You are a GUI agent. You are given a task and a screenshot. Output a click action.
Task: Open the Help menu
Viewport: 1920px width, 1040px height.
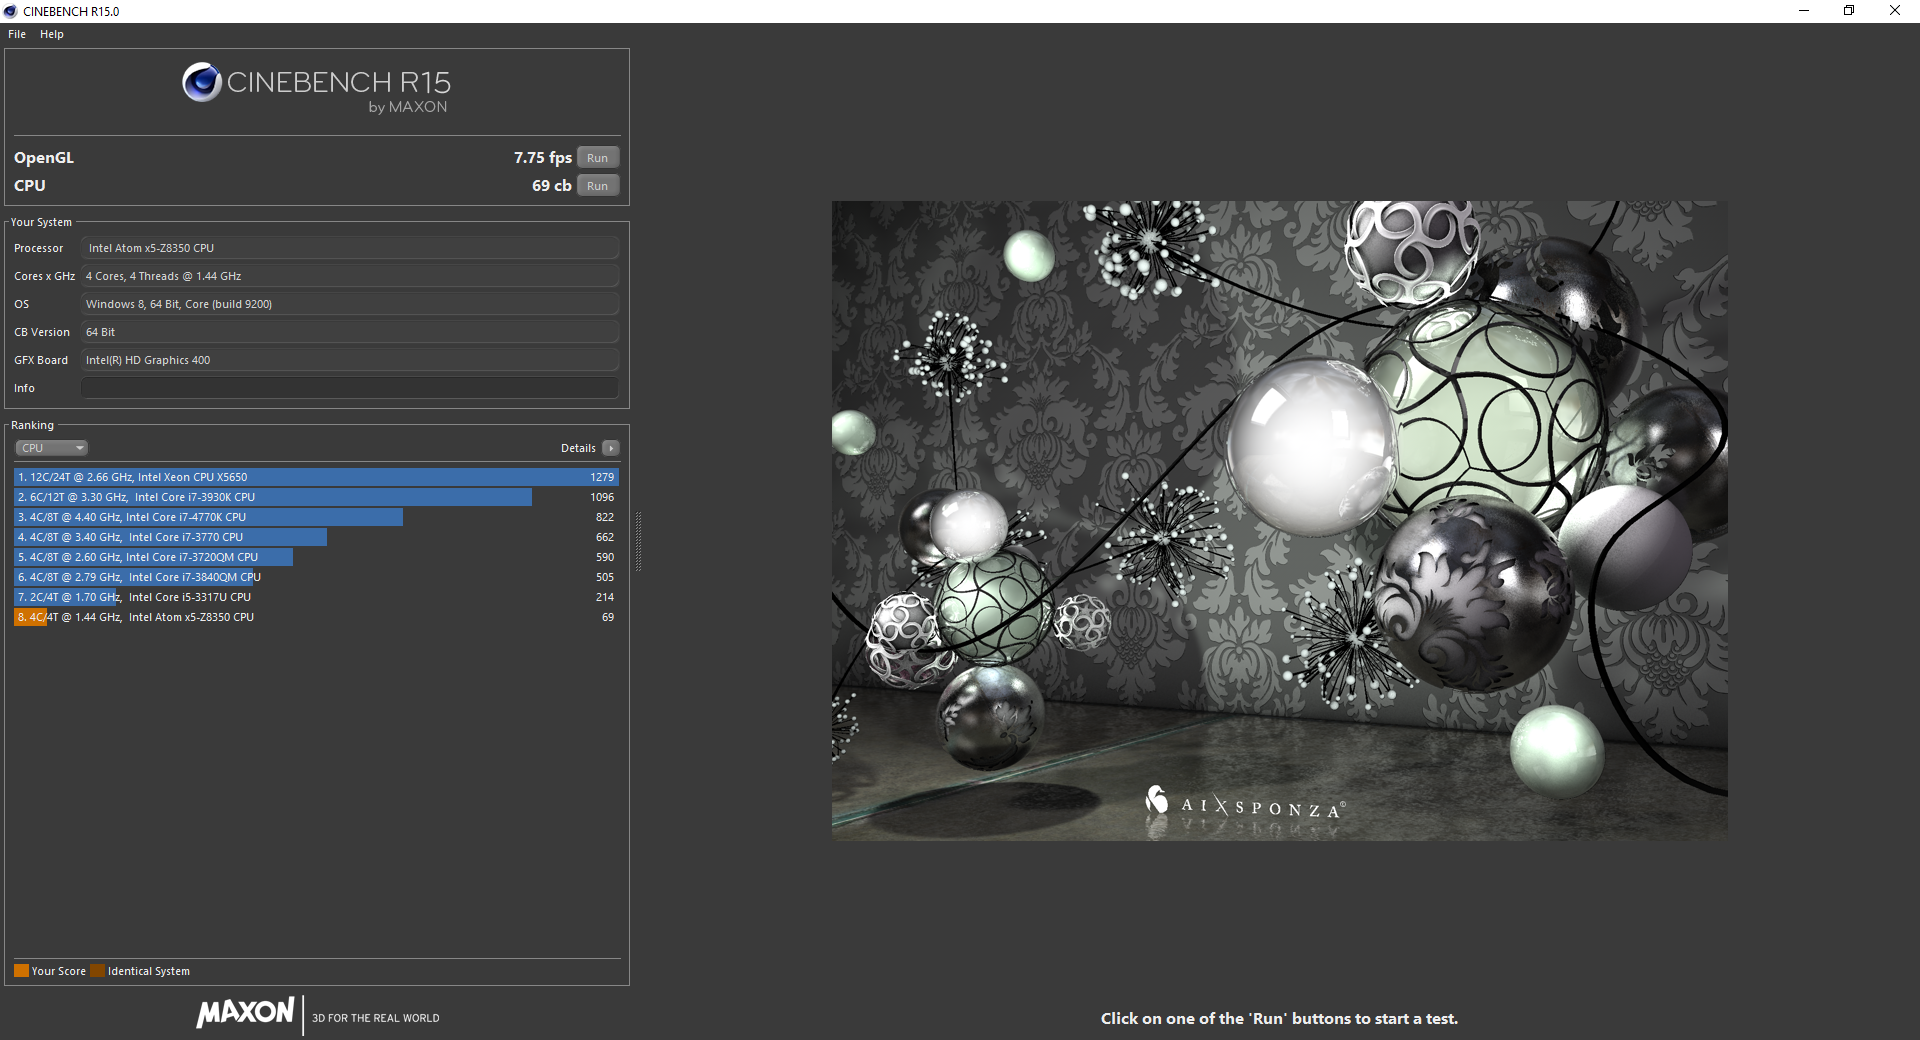(52, 34)
